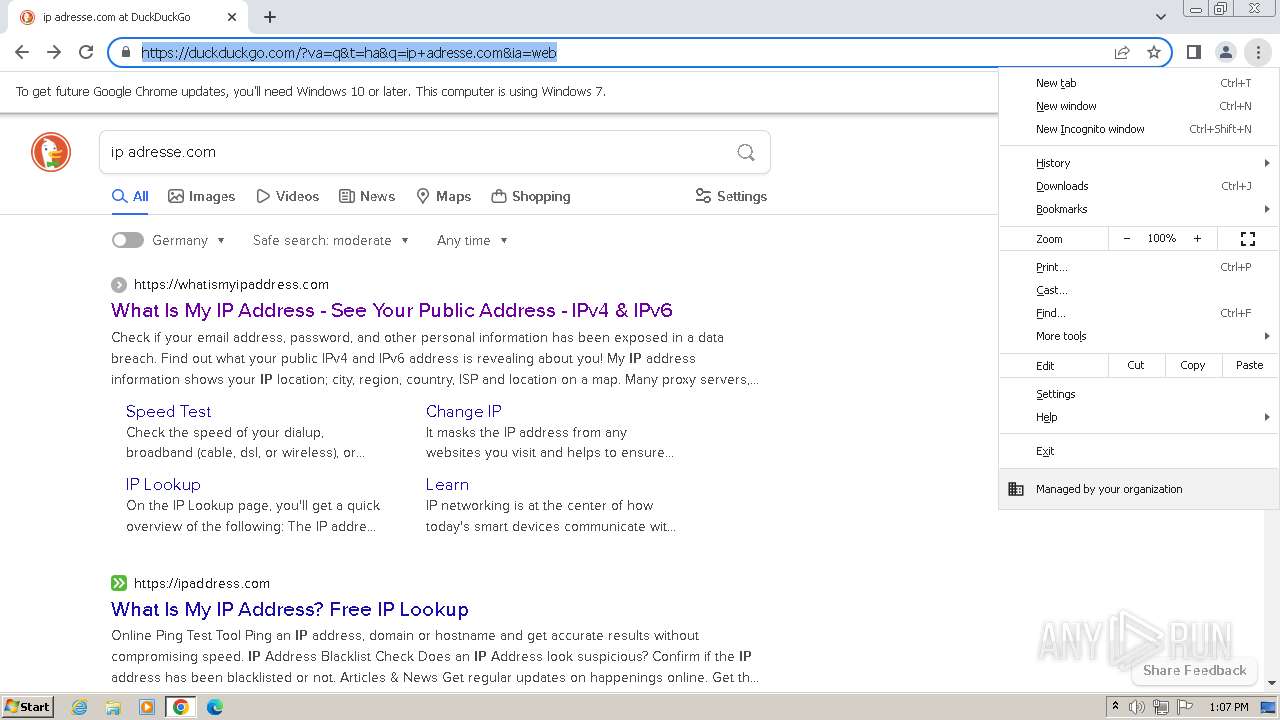This screenshot has height=720, width=1280.
Task: Expand the Bookmarks submenu
Action: pyautogui.click(x=1139, y=209)
